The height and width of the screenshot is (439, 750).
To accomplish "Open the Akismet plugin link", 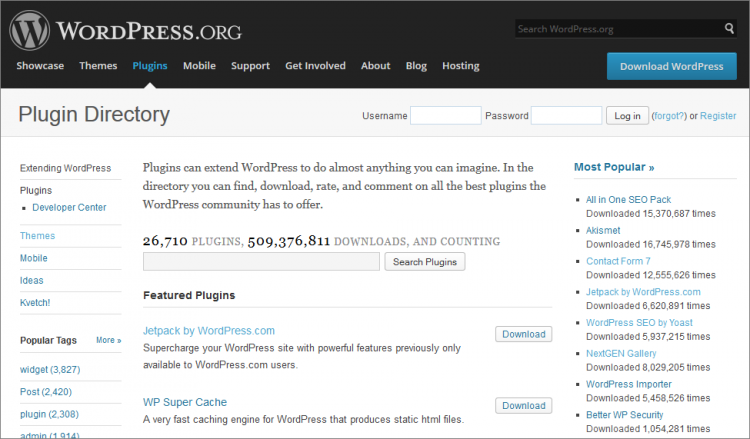I will pyautogui.click(x=603, y=230).
